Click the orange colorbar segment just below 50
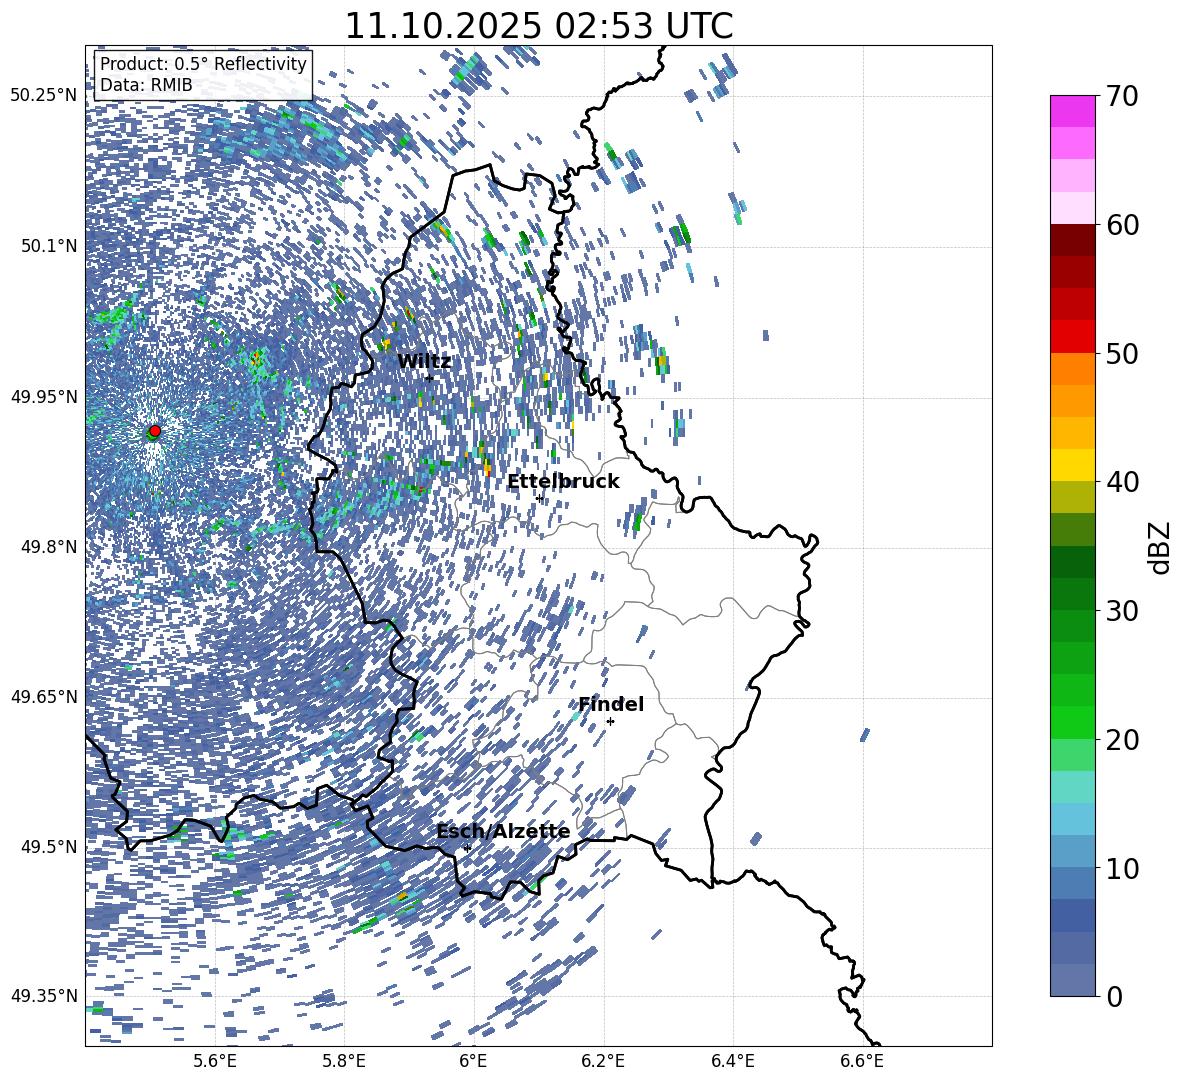 1072,369
